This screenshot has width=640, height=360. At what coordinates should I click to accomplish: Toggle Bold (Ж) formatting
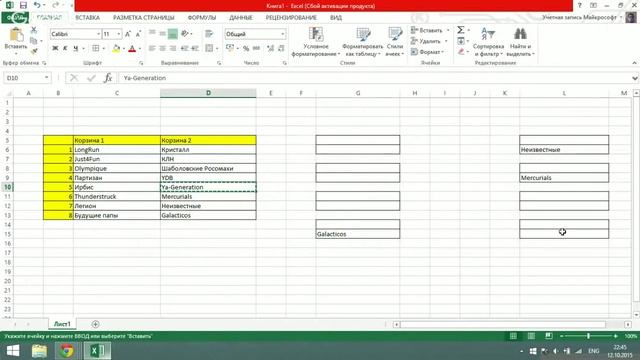tap(55, 49)
